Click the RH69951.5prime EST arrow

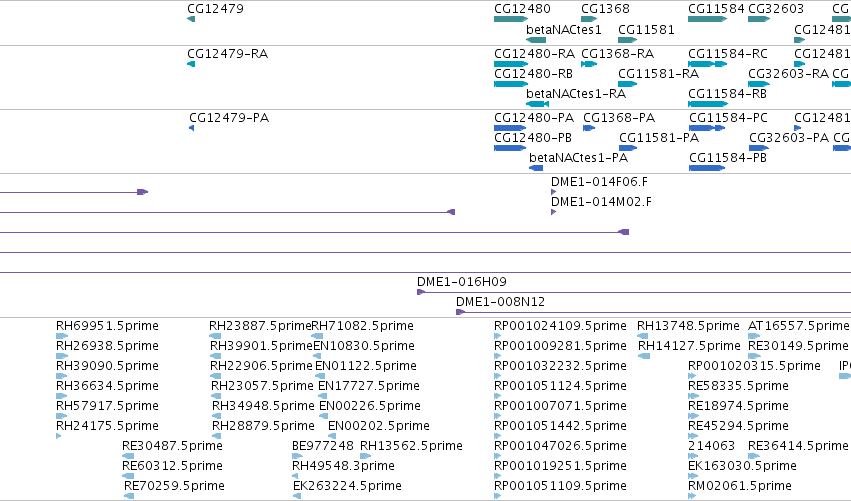point(62,337)
